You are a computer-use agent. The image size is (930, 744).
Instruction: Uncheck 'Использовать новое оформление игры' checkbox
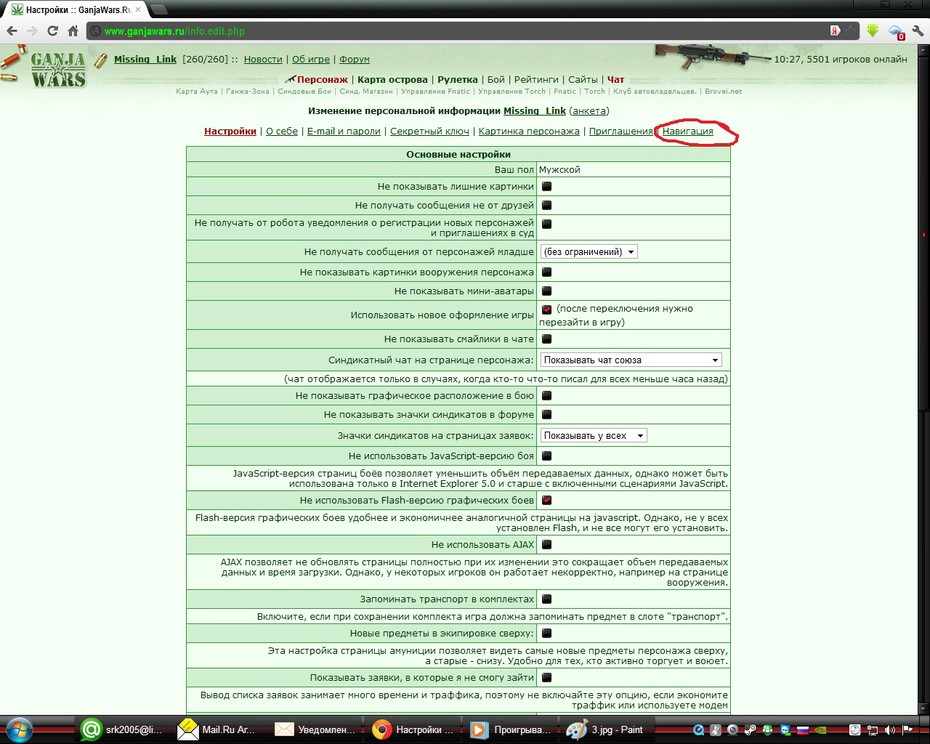pos(547,309)
